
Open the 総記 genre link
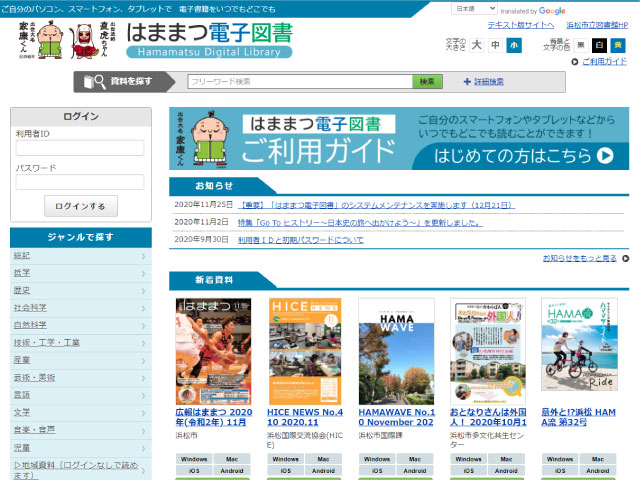coord(22,256)
